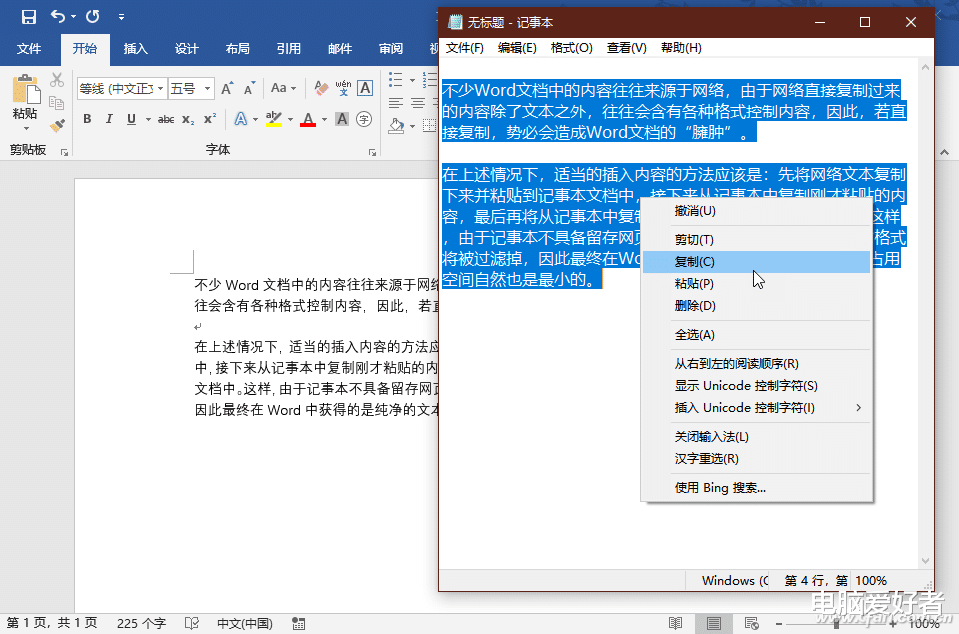959x634 pixels.
Task: Click the word count 225 个字
Action: 141,624
